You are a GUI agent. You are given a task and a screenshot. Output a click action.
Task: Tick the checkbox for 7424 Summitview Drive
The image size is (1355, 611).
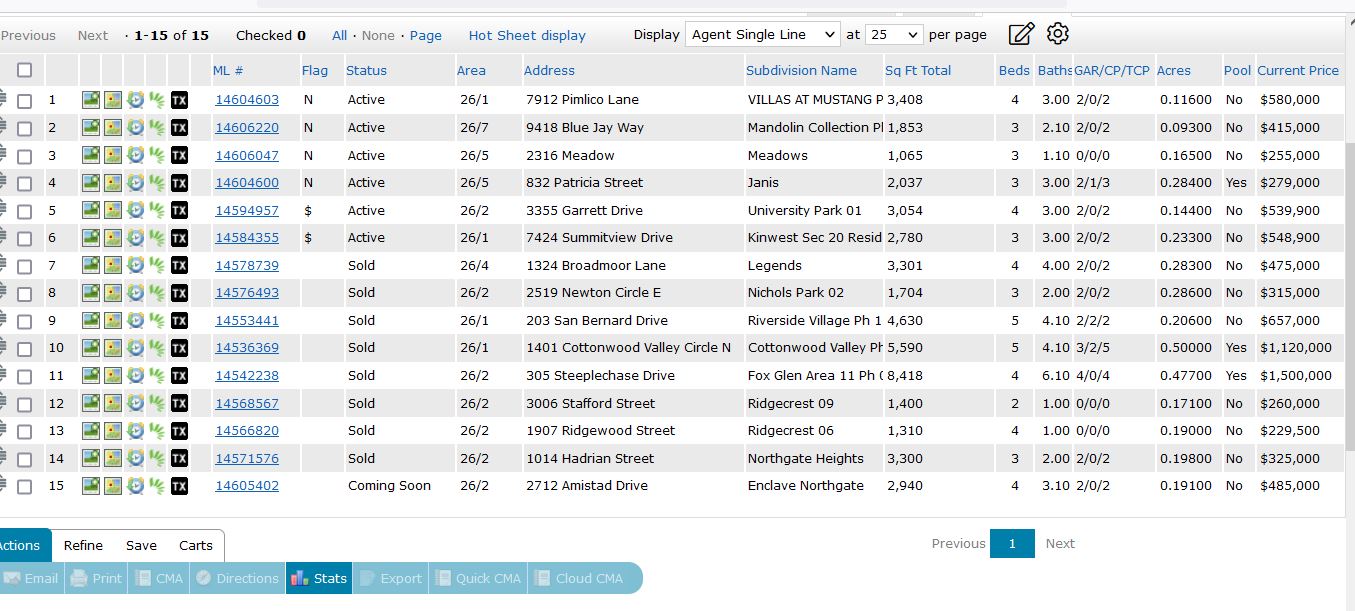[25, 239]
